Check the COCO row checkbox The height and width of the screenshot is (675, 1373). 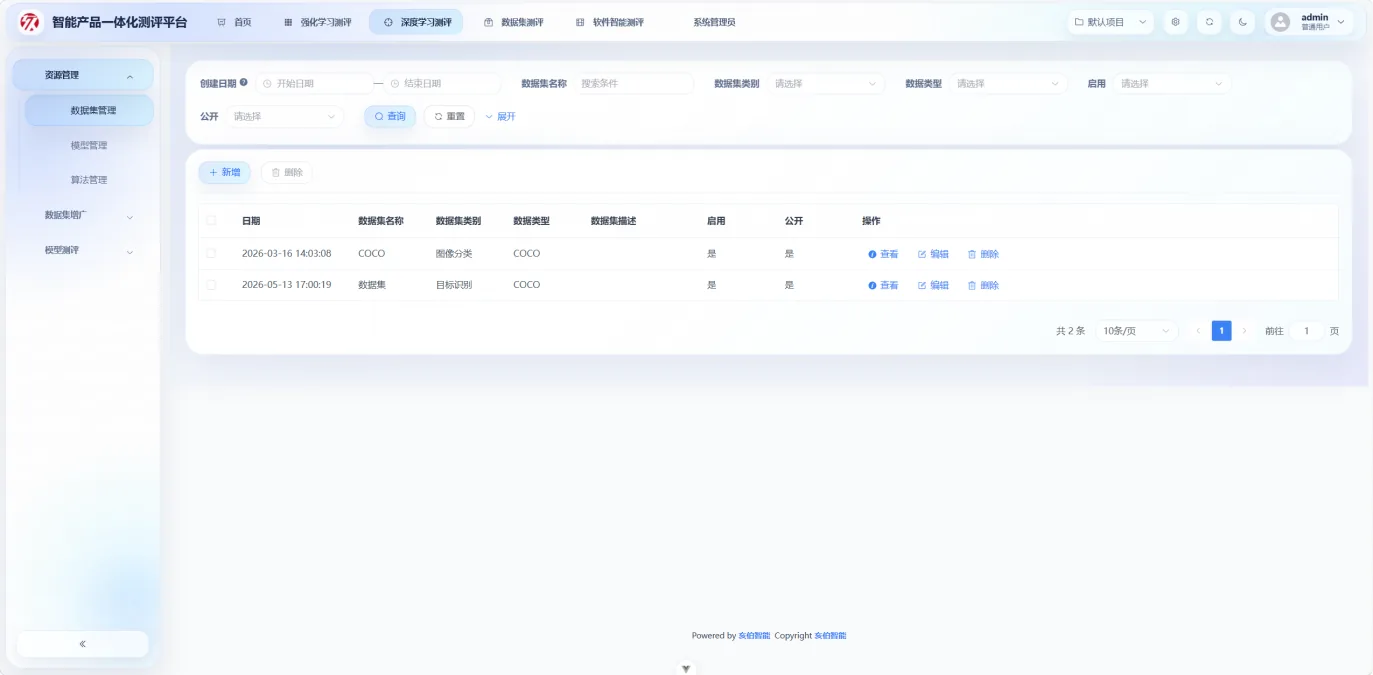(211, 254)
